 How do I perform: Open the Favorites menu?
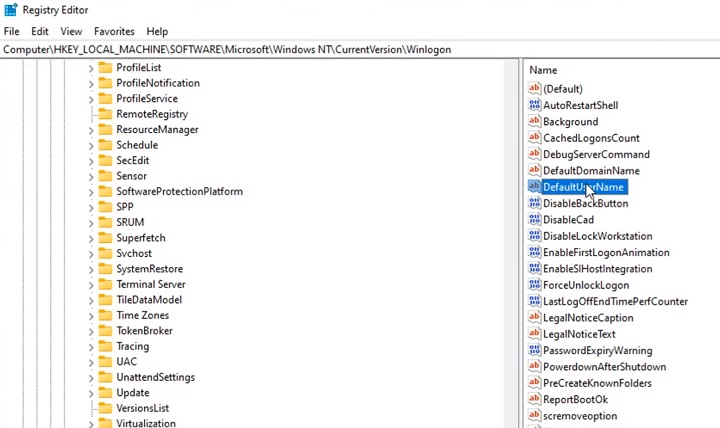(114, 31)
